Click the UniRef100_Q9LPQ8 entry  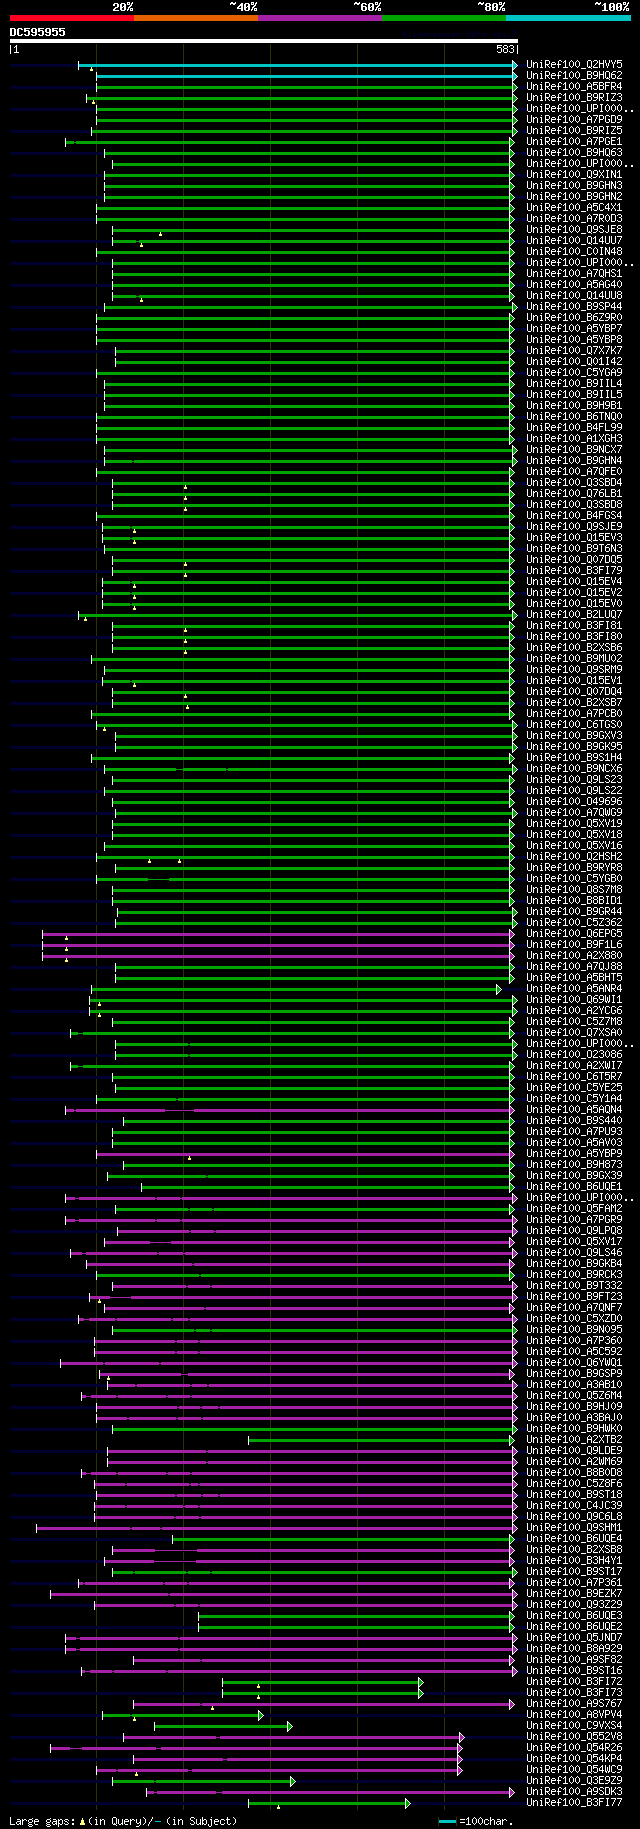pos(574,1231)
